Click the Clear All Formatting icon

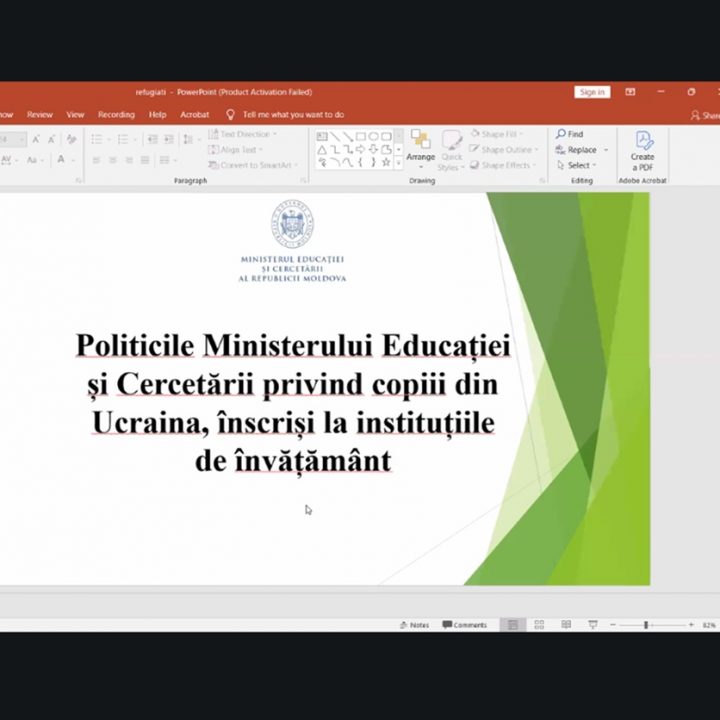tap(70, 140)
